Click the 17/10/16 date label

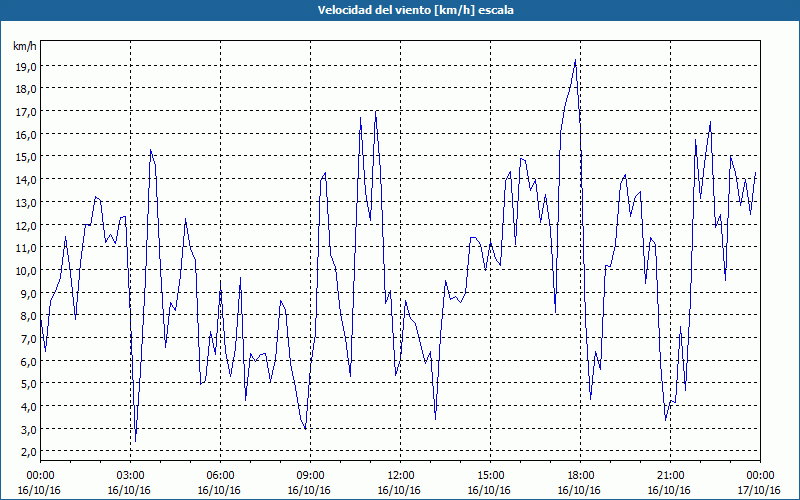point(759,490)
